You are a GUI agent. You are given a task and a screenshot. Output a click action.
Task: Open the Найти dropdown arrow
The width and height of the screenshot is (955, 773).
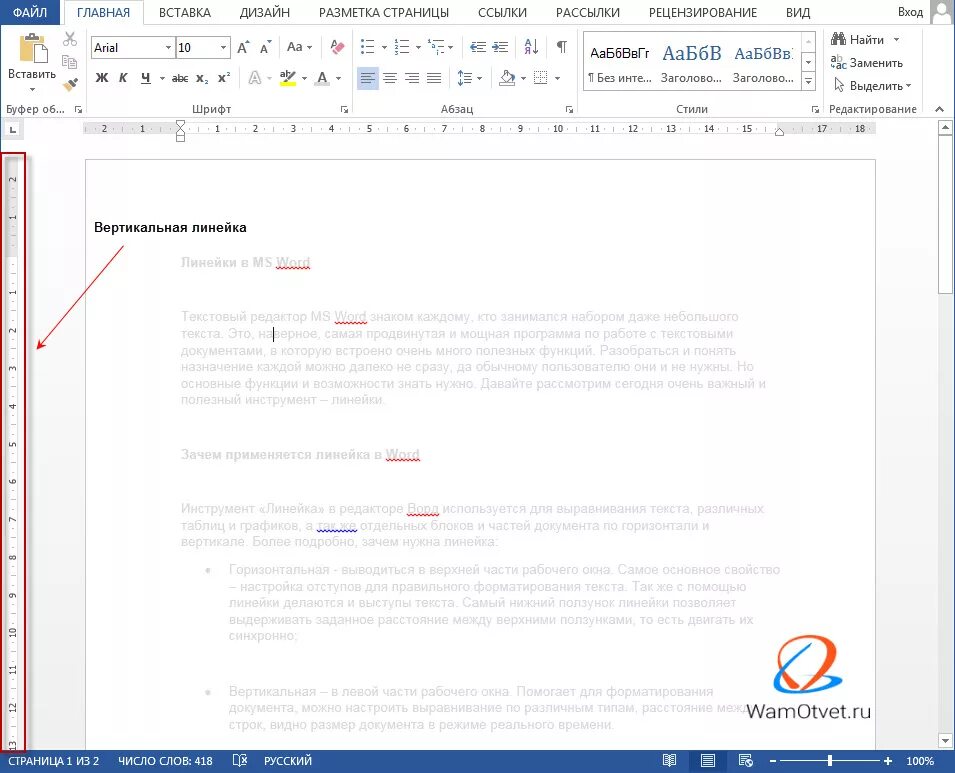(x=896, y=40)
